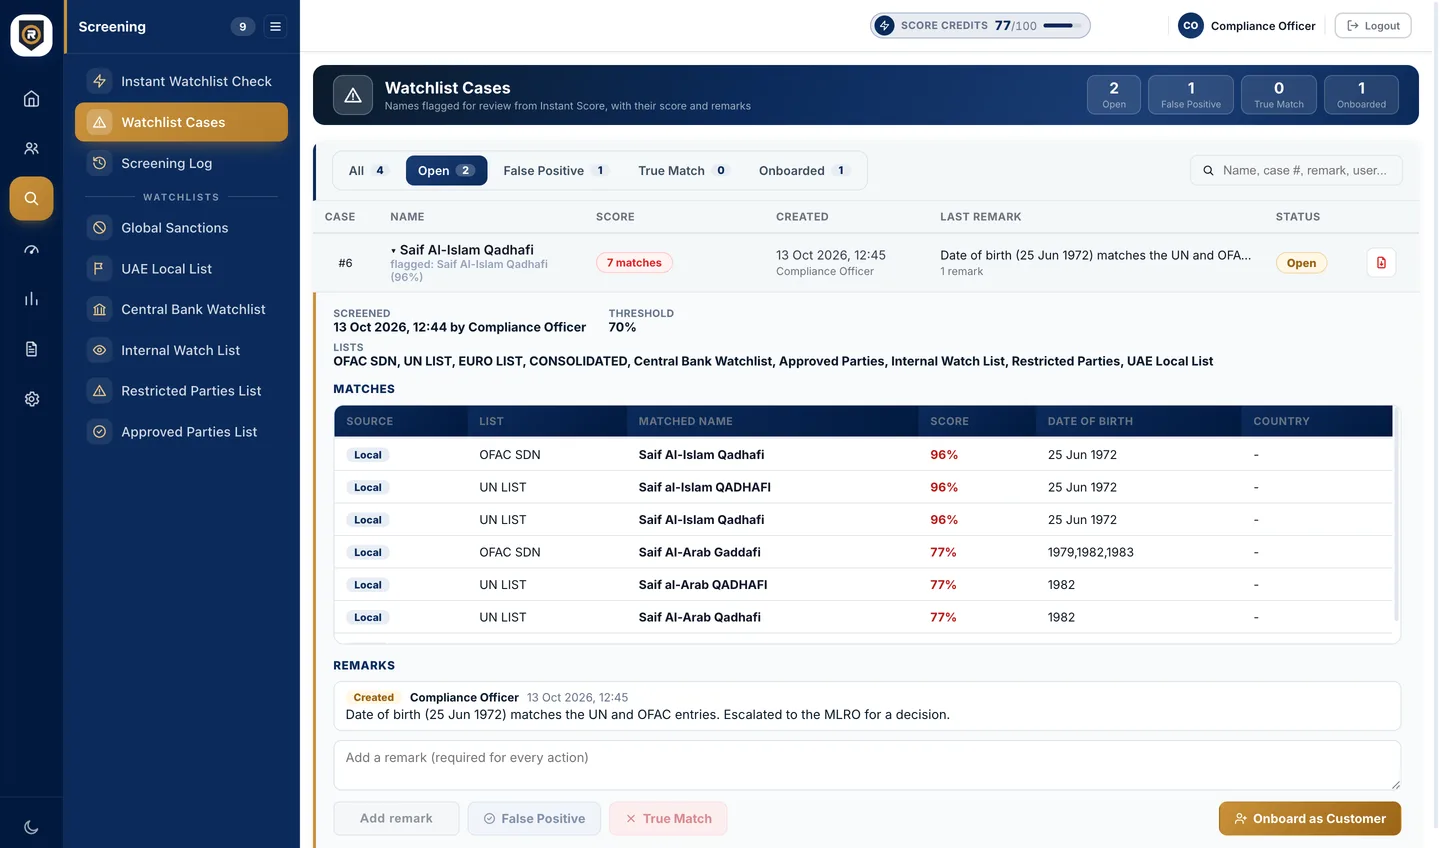Screen dimensions: 1440x848
Task: Click the Screening notification count badge 9
Action: [x=242, y=27]
